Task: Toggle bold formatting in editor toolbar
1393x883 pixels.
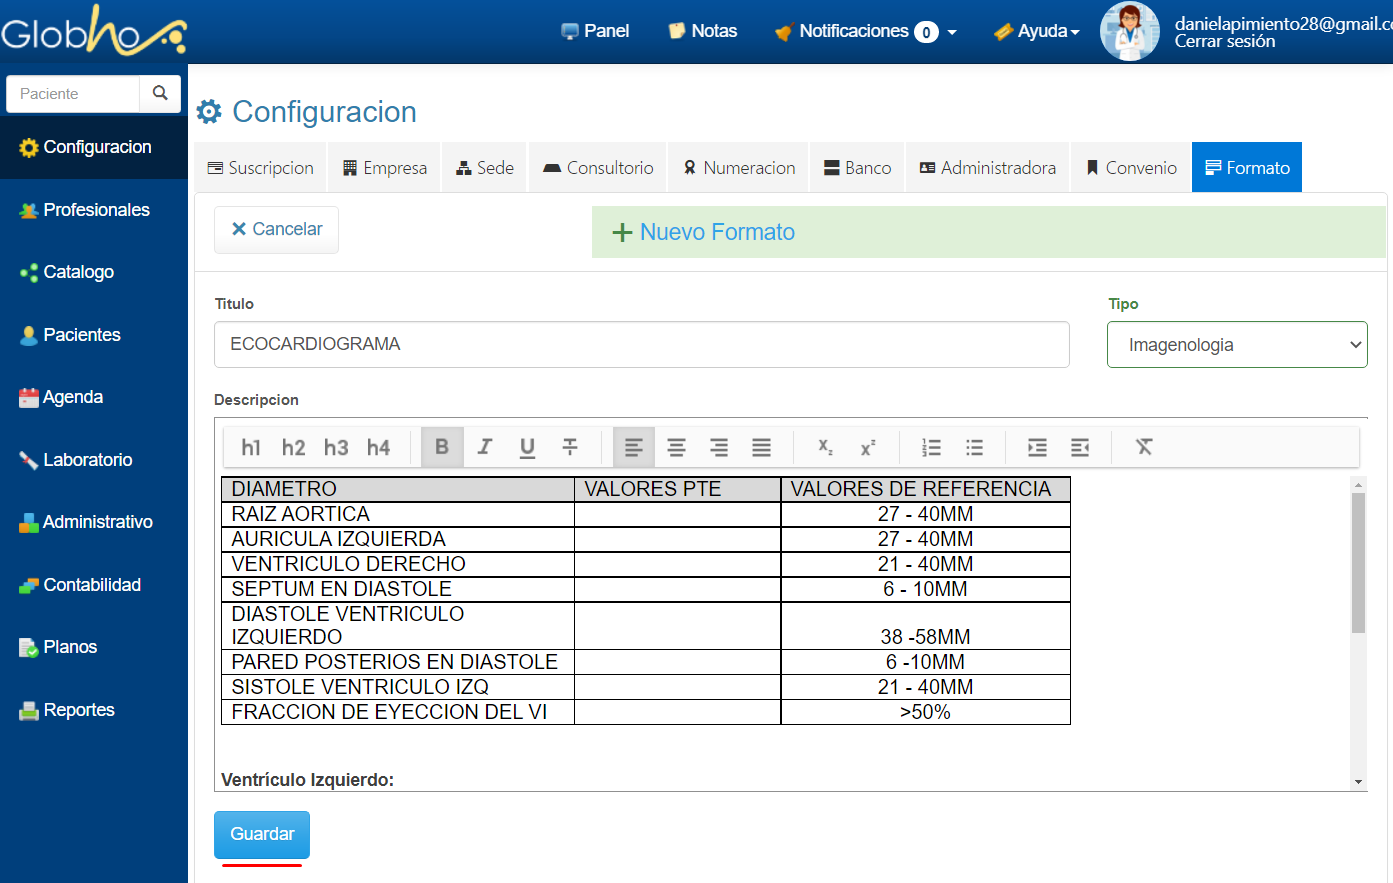Action: pyautogui.click(x=442, y=447)
